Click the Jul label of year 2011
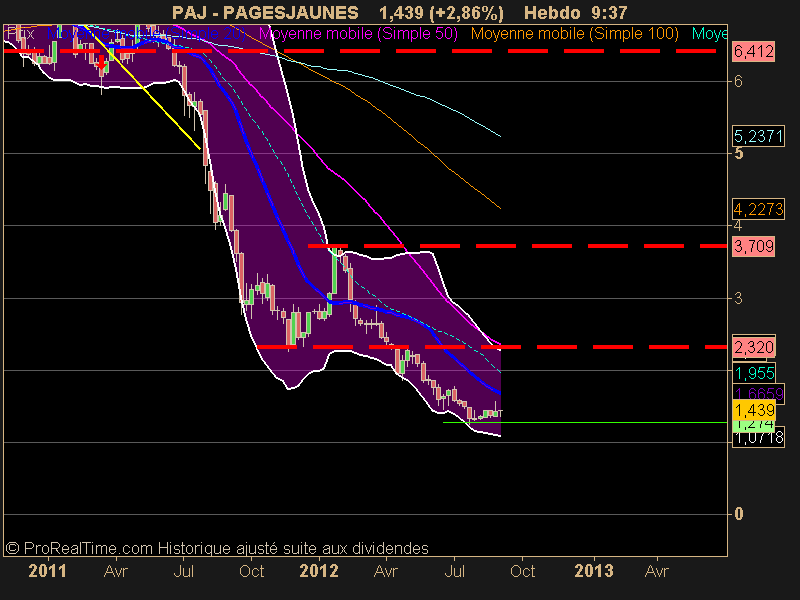Screen dimensions: 800x600 (184, 571)
